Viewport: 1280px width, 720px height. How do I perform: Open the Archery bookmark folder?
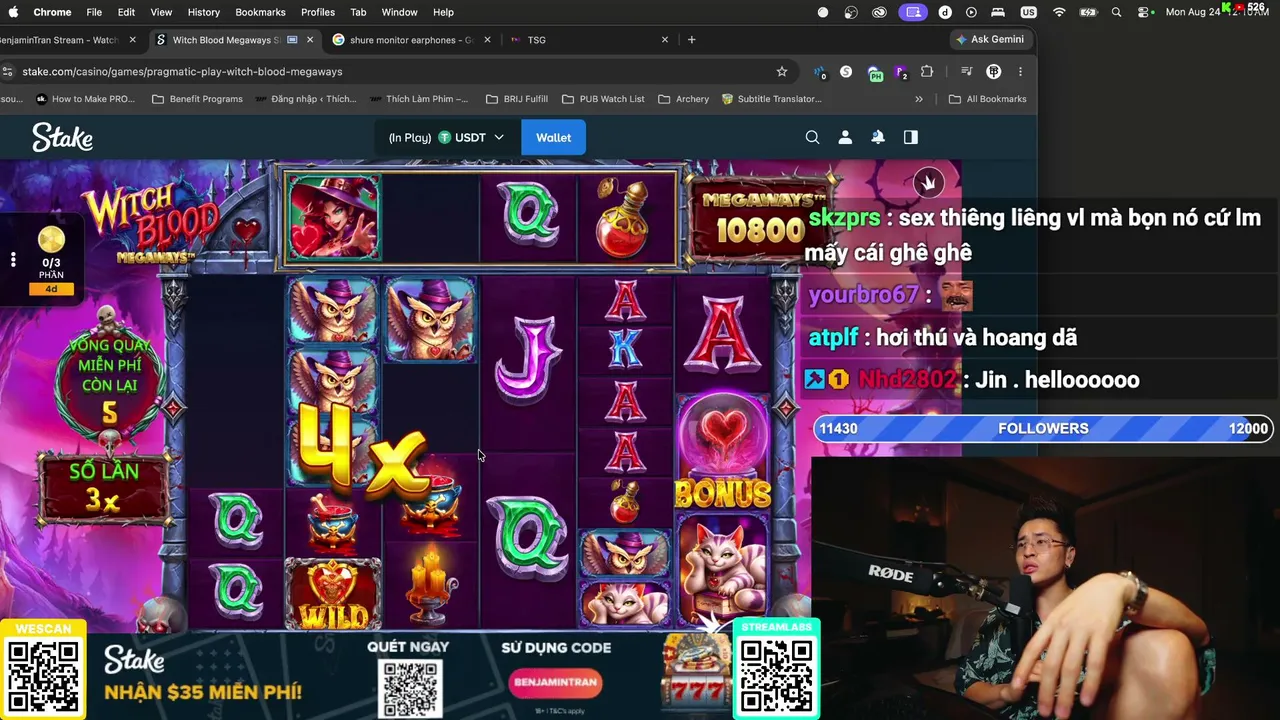[683, 99]
